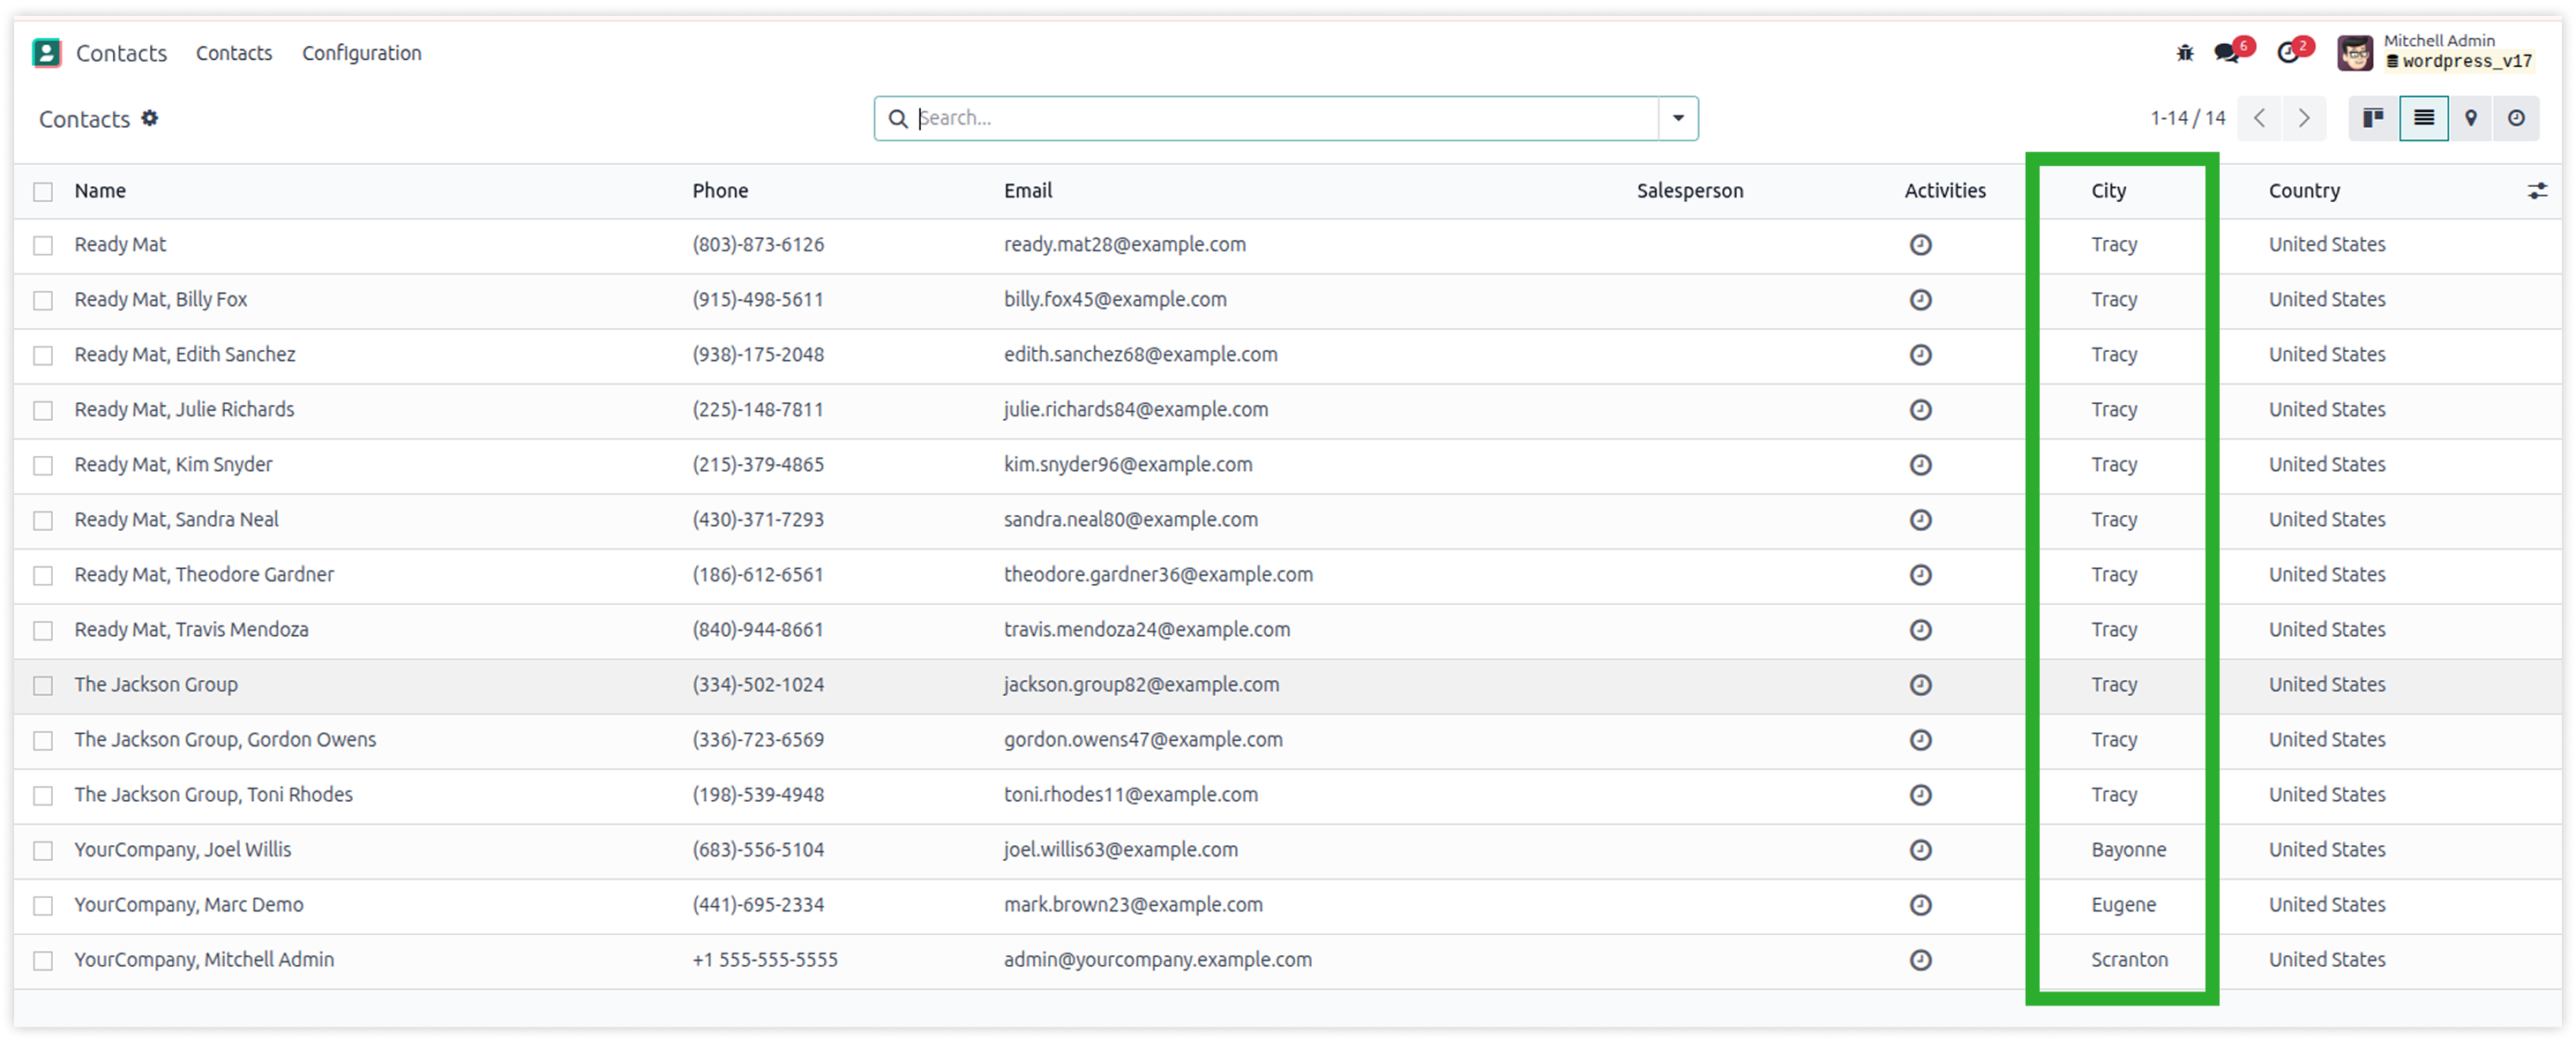The image size is (2576, 1040).
Task: Select the Sandra Neal row checkbox
Action: pos(43,521)
